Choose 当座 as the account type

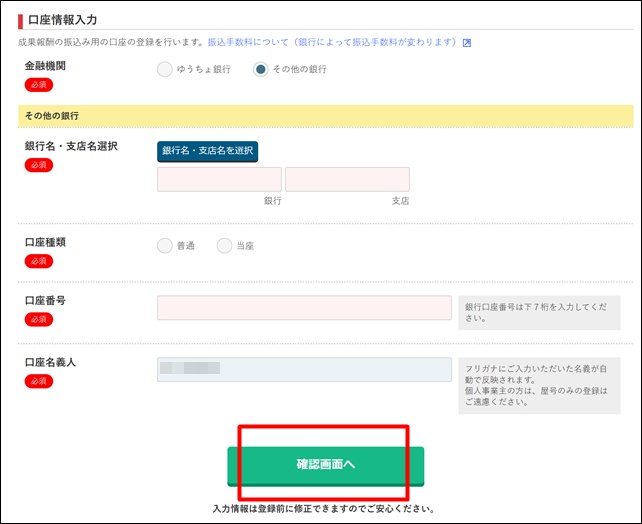(x=224, y=246)
